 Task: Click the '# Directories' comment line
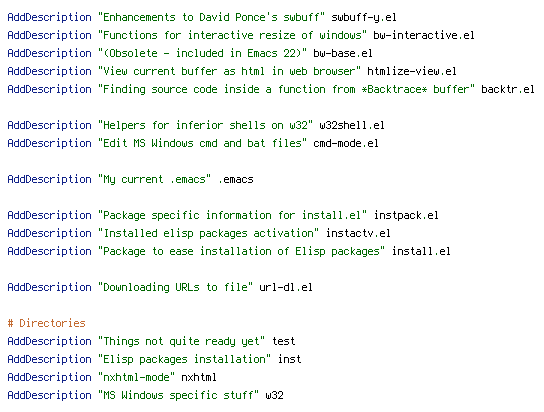tap(46, 324)
